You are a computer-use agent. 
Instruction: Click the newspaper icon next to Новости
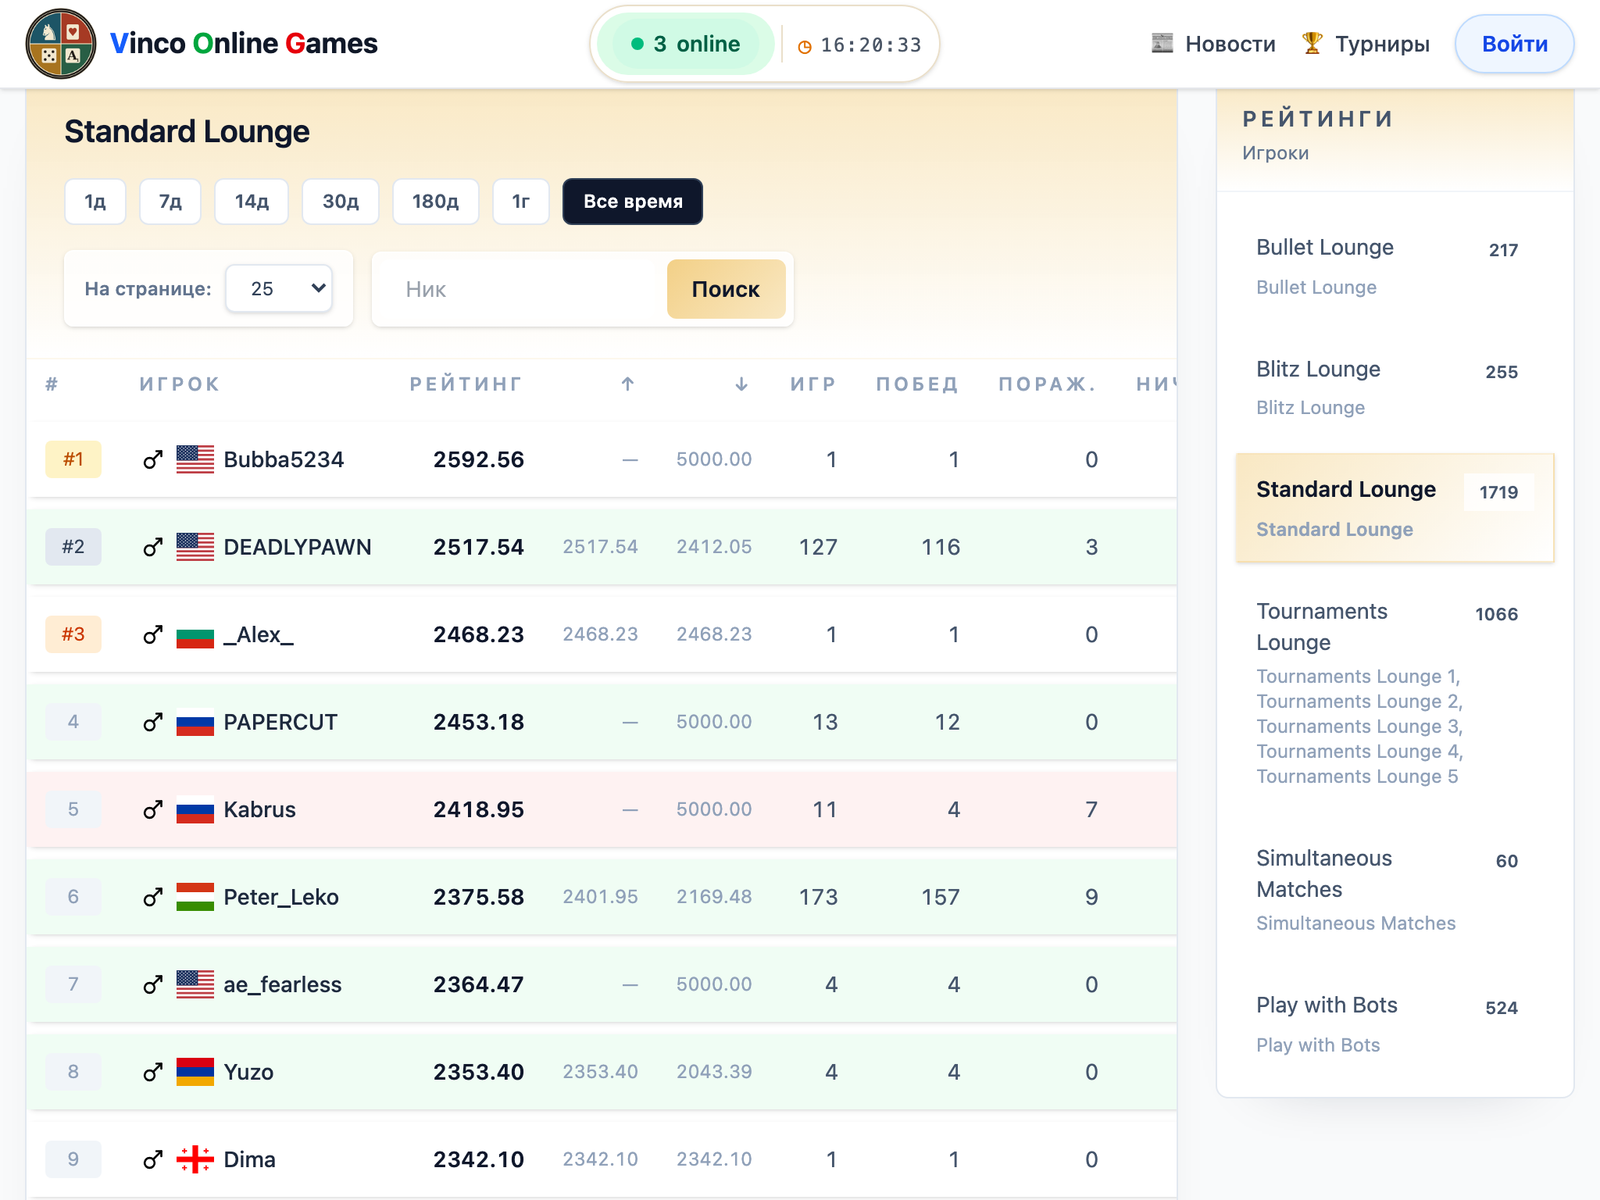pyautogui.click(x=1162, y=43)
